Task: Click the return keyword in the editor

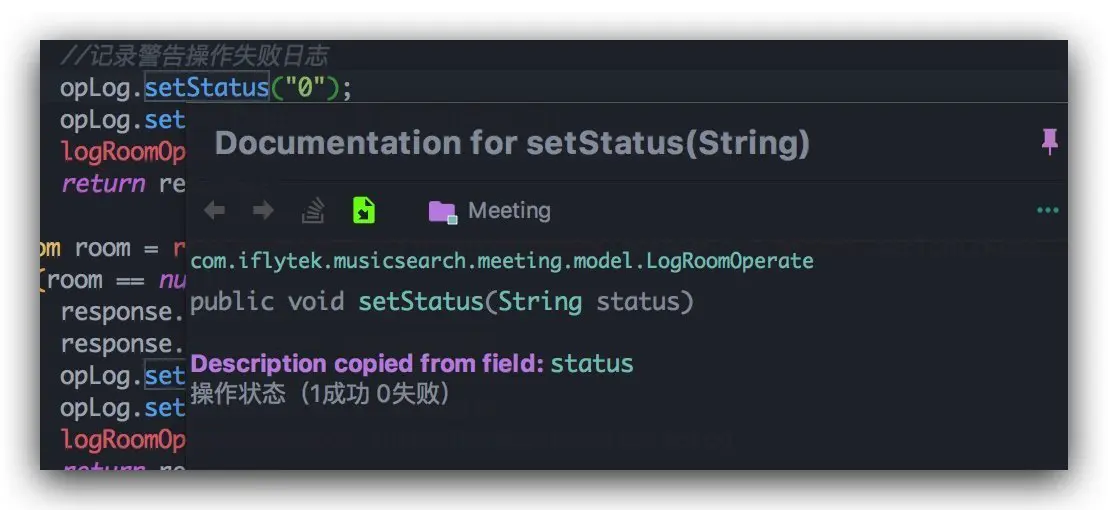Action: click(x=103, y=184)
